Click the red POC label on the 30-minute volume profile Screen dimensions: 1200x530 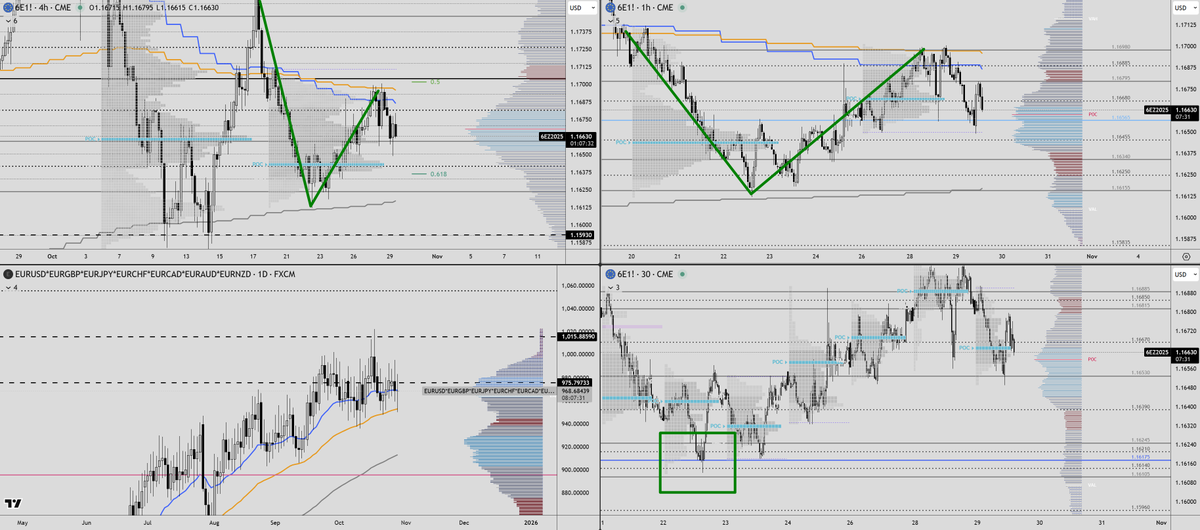pyautogui.click(x=1092, y=358)
